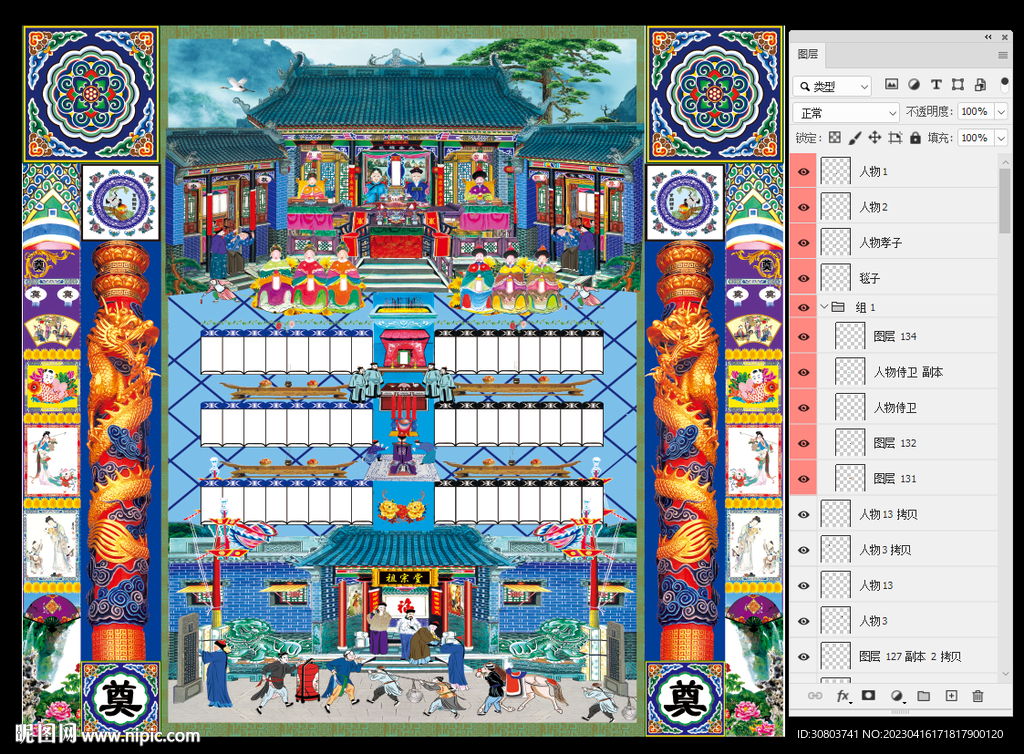Filter layers by adjustment layer icon
1024x754 pixels.
click(914, 84)
